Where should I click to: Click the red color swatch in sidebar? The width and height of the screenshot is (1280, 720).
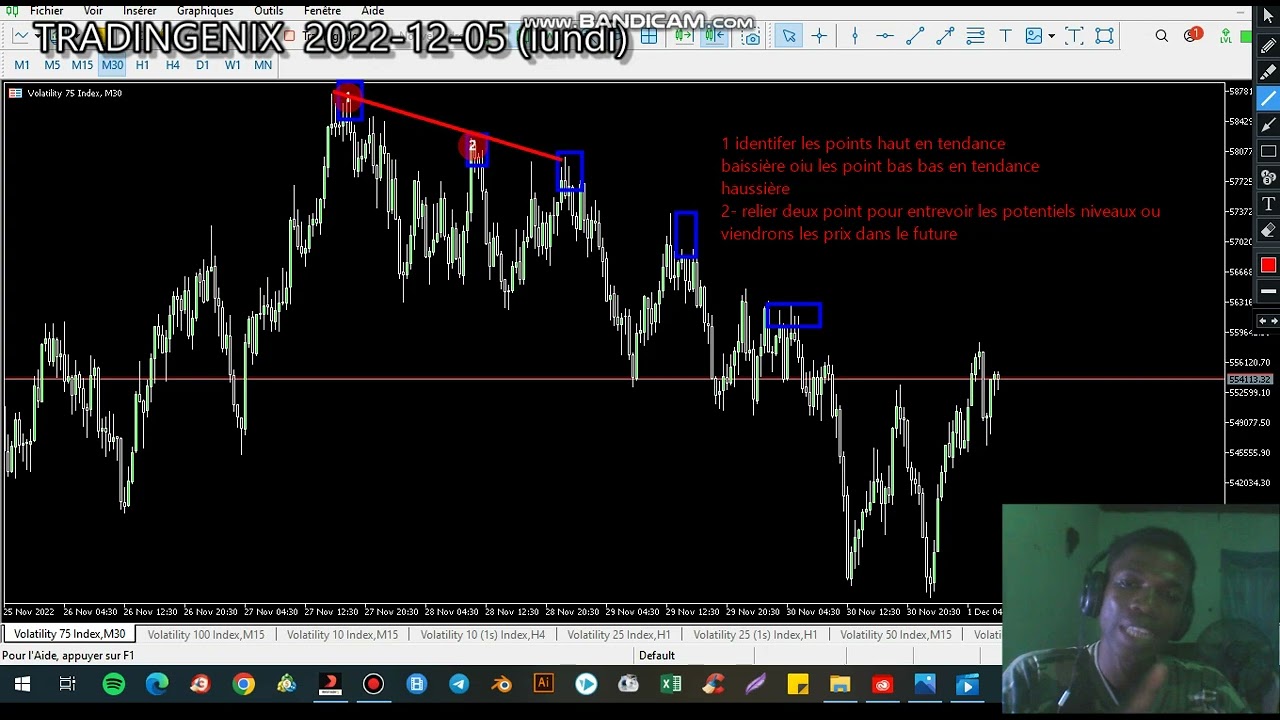click(1268, 265)
